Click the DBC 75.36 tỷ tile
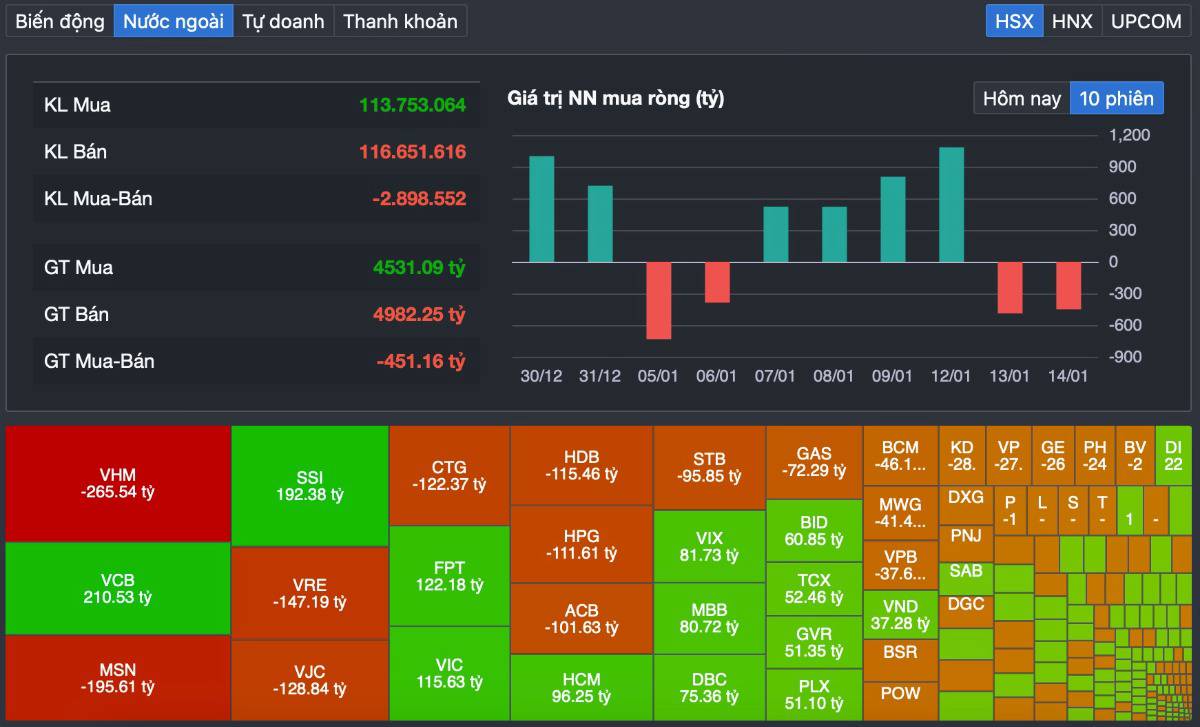This screenshot has height=727, width=1200. (709, 688)
